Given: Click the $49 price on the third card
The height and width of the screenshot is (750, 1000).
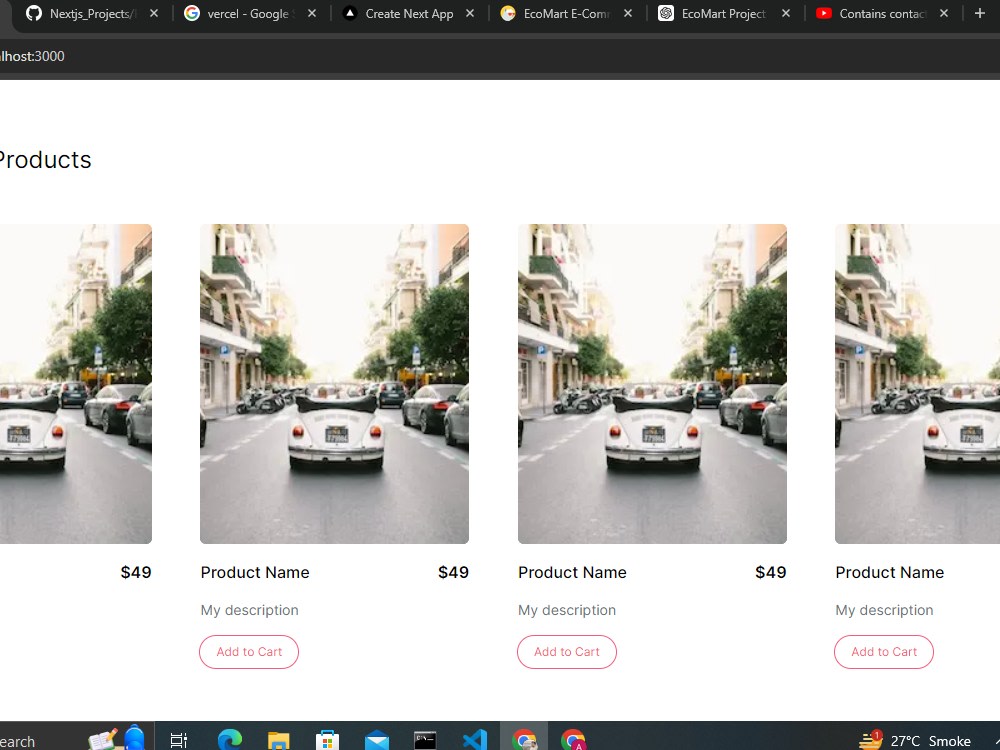Looking at the screenshot, I should 770,573.
